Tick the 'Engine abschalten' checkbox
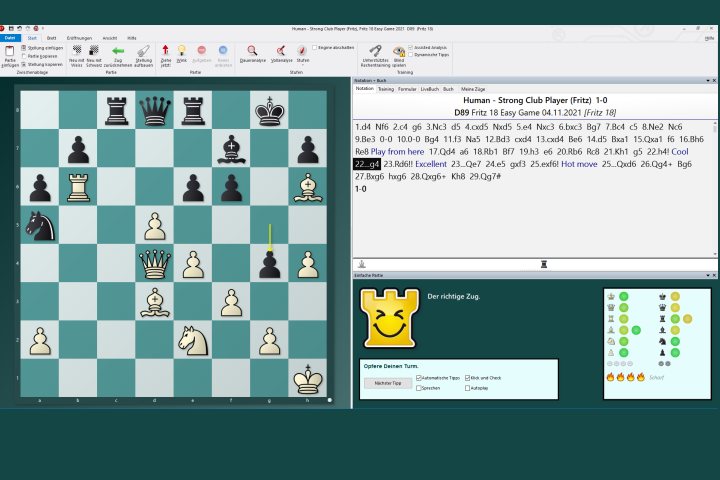720x480 pixels. (315, 47)
